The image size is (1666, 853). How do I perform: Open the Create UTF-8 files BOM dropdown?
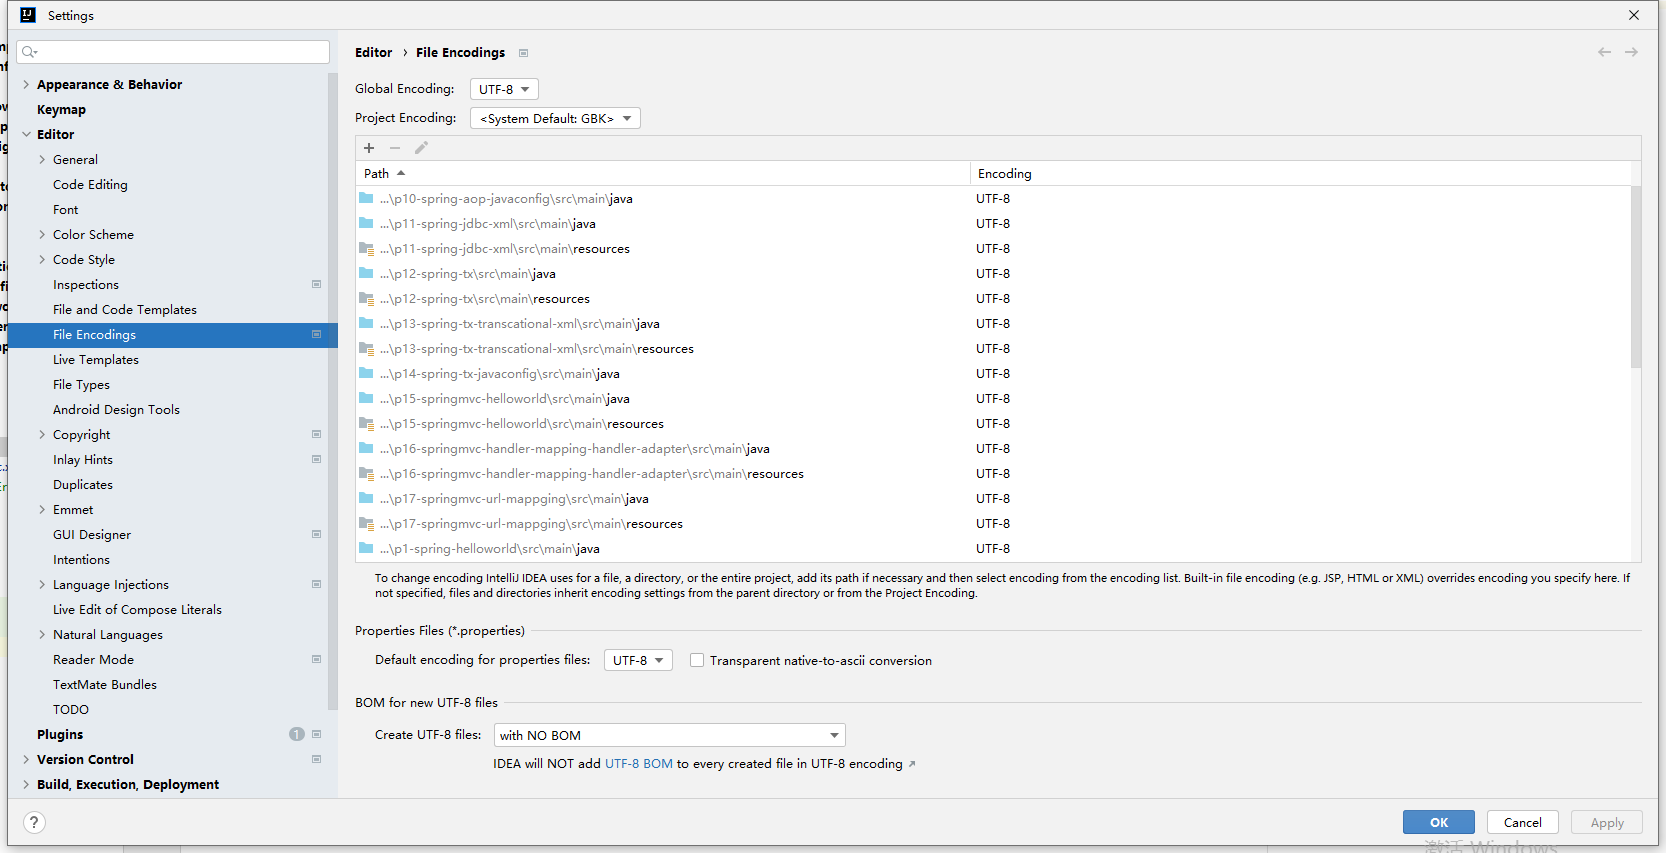click(x=670, y=735)
